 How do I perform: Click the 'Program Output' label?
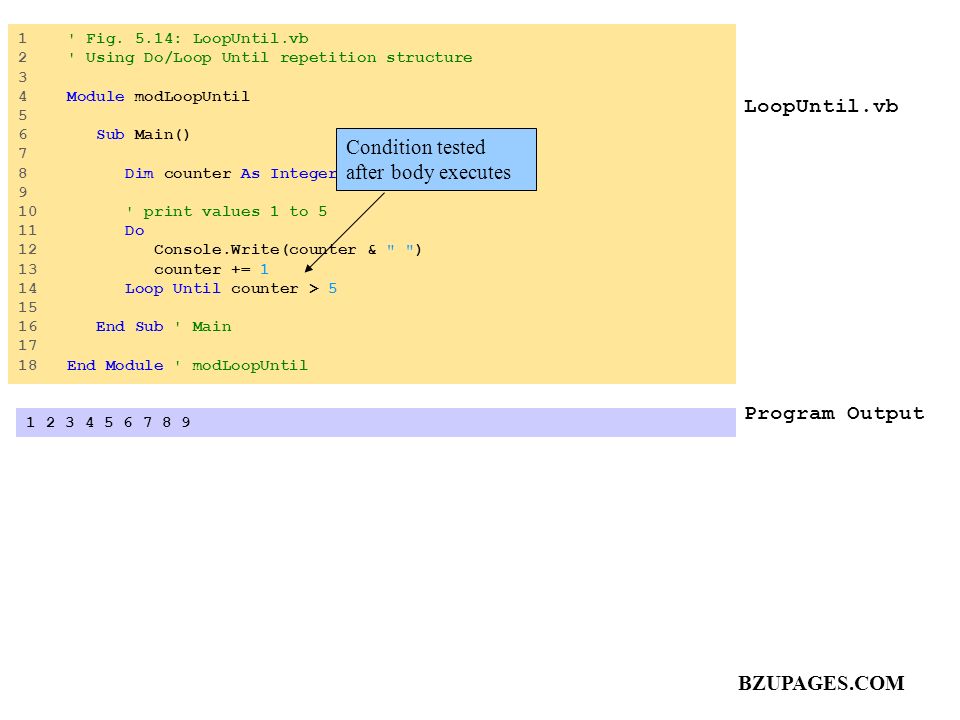coord(834,414)
